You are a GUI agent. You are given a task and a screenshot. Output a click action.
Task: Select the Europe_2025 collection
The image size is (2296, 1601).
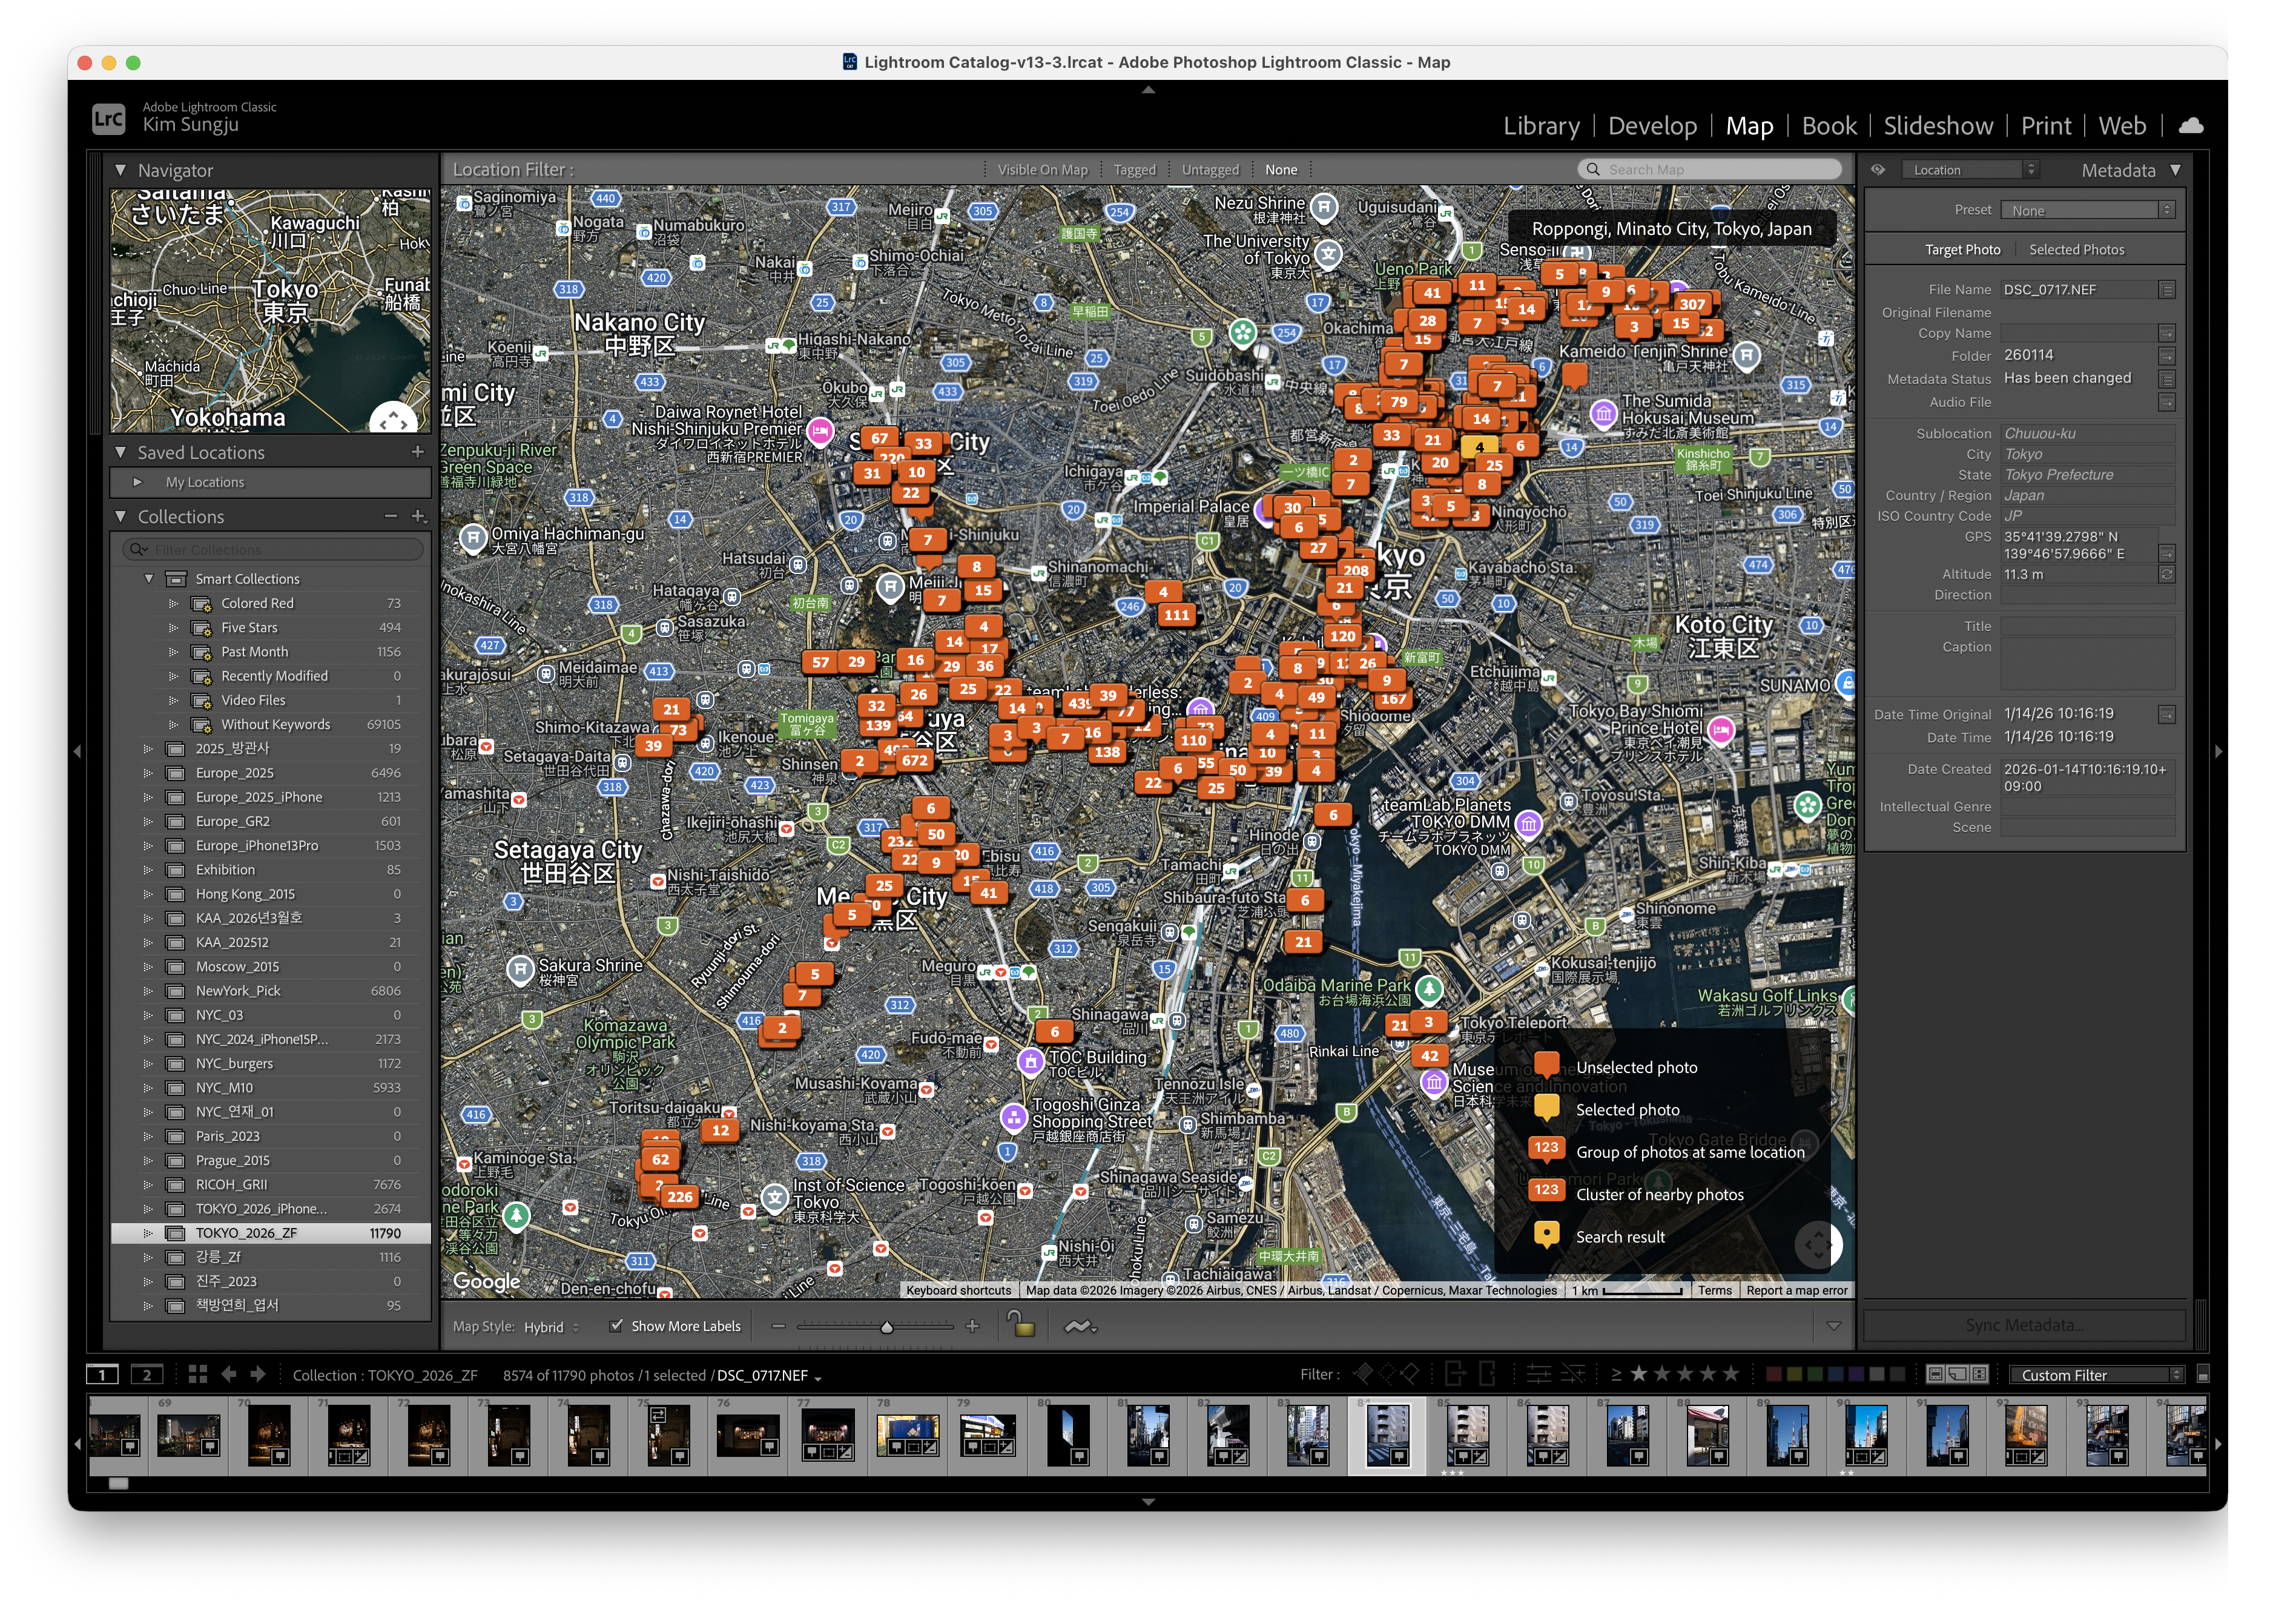pyautogui.click(x=270, y=773)
